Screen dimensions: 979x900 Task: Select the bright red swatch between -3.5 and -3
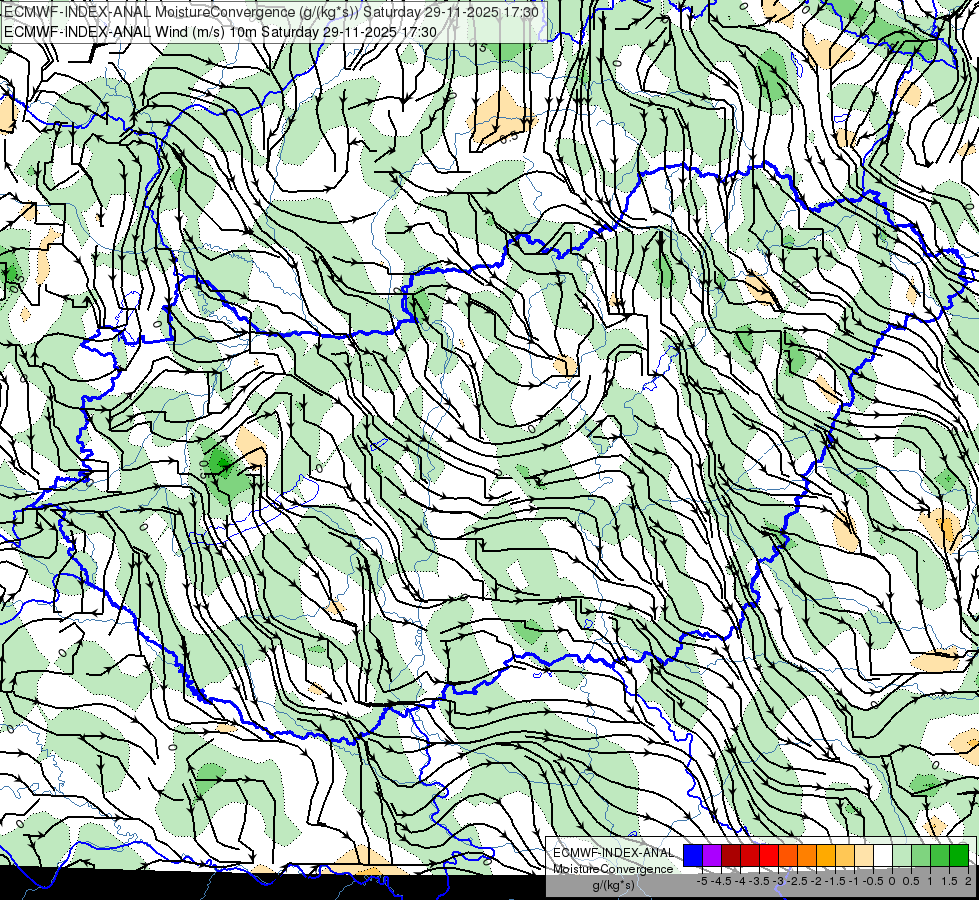769,855
